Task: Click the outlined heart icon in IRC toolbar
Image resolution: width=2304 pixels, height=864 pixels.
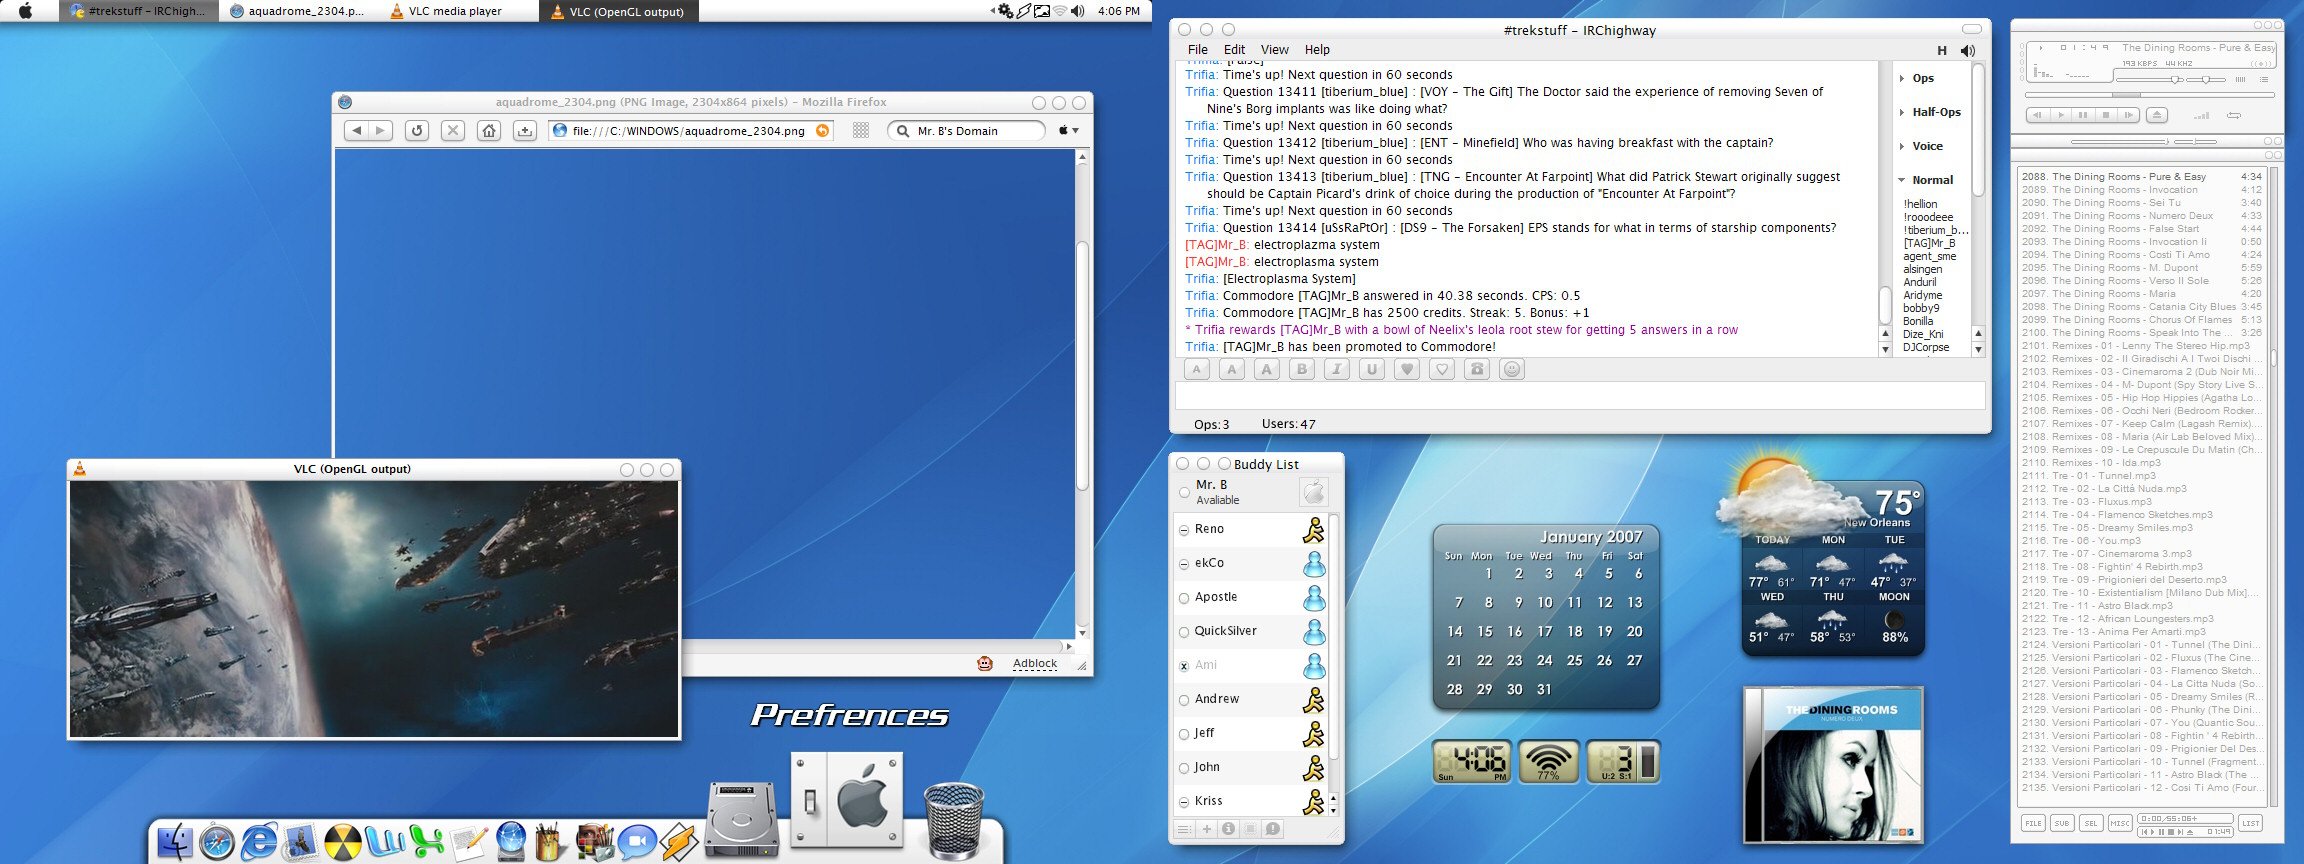Action: pyautogui.click(x=1442, y=369)
